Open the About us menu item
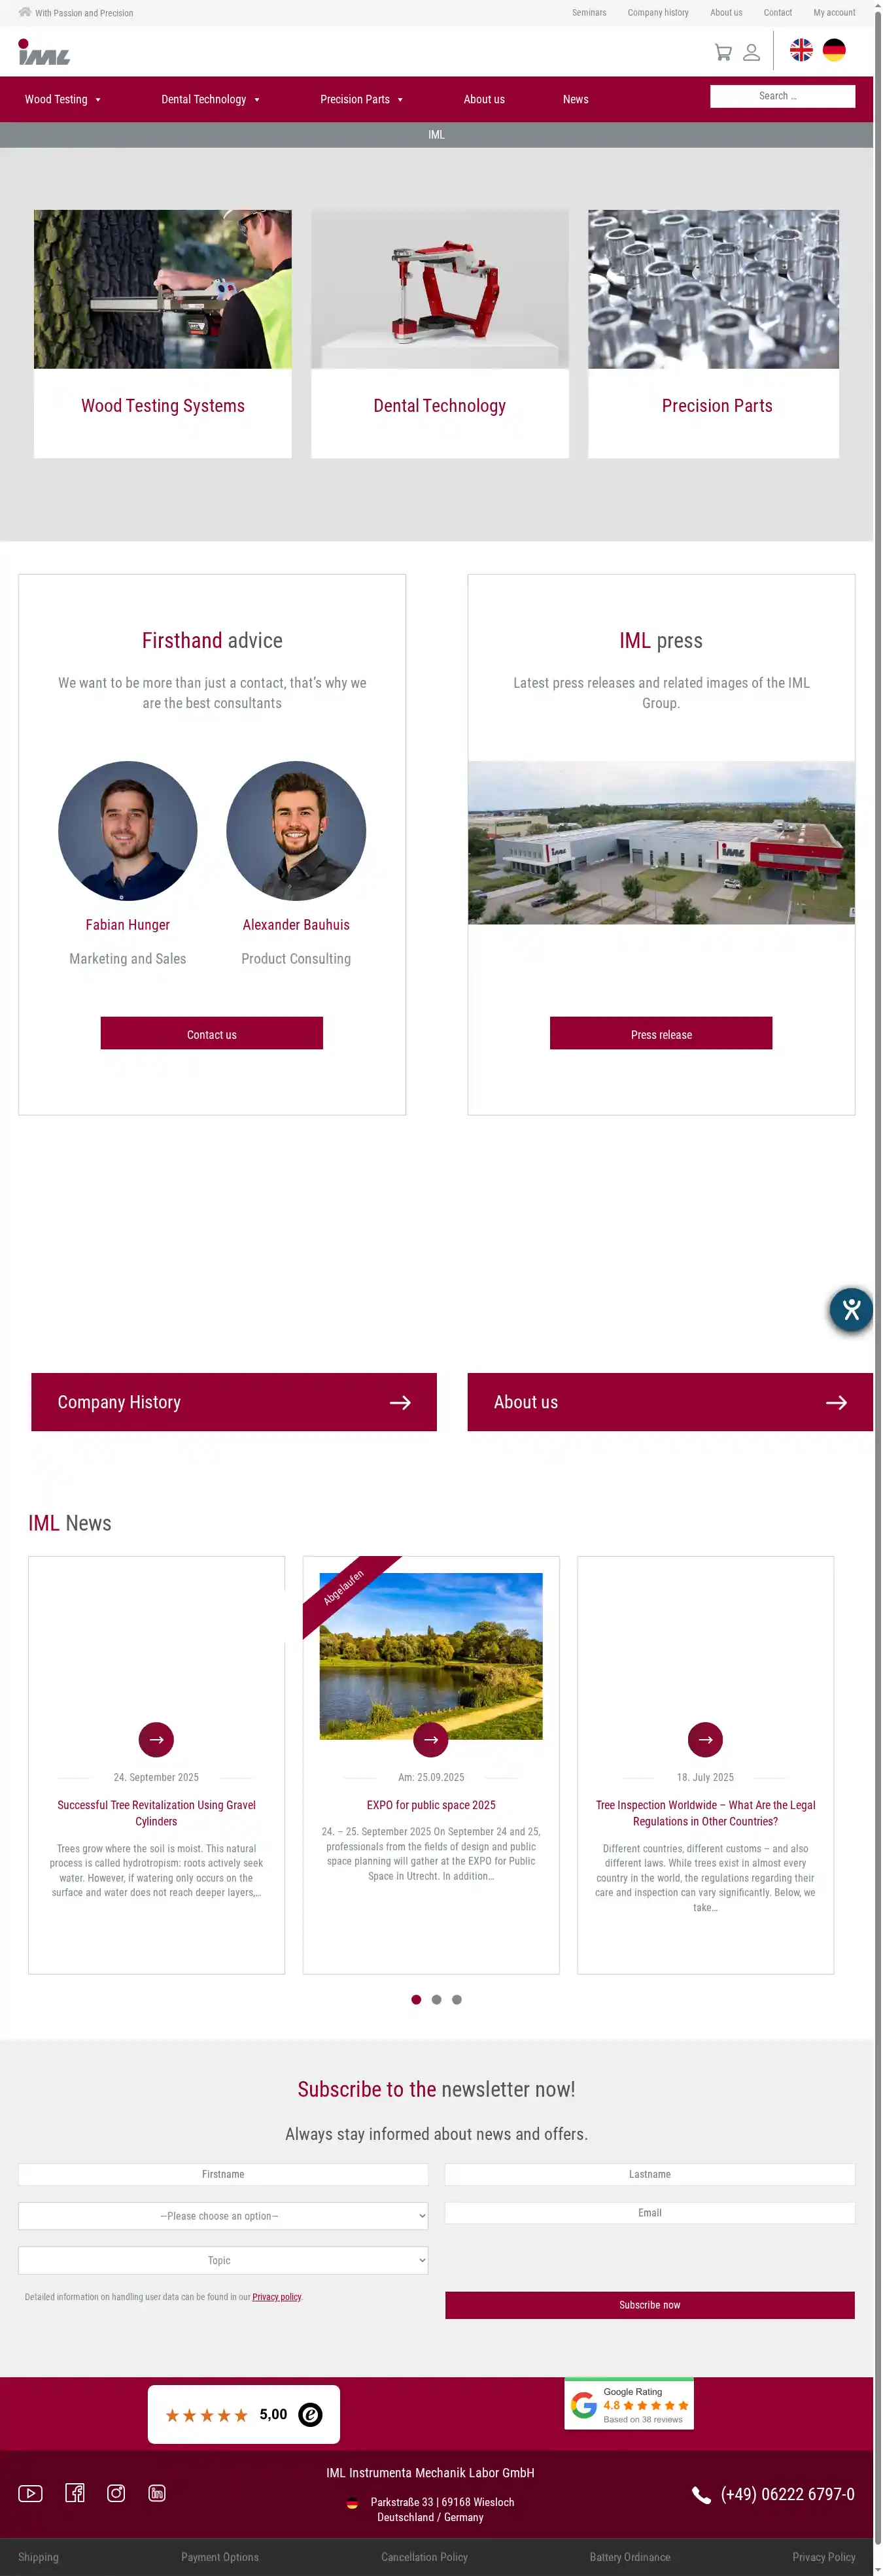Screen dimensions: 883x2576 [484, 99]
